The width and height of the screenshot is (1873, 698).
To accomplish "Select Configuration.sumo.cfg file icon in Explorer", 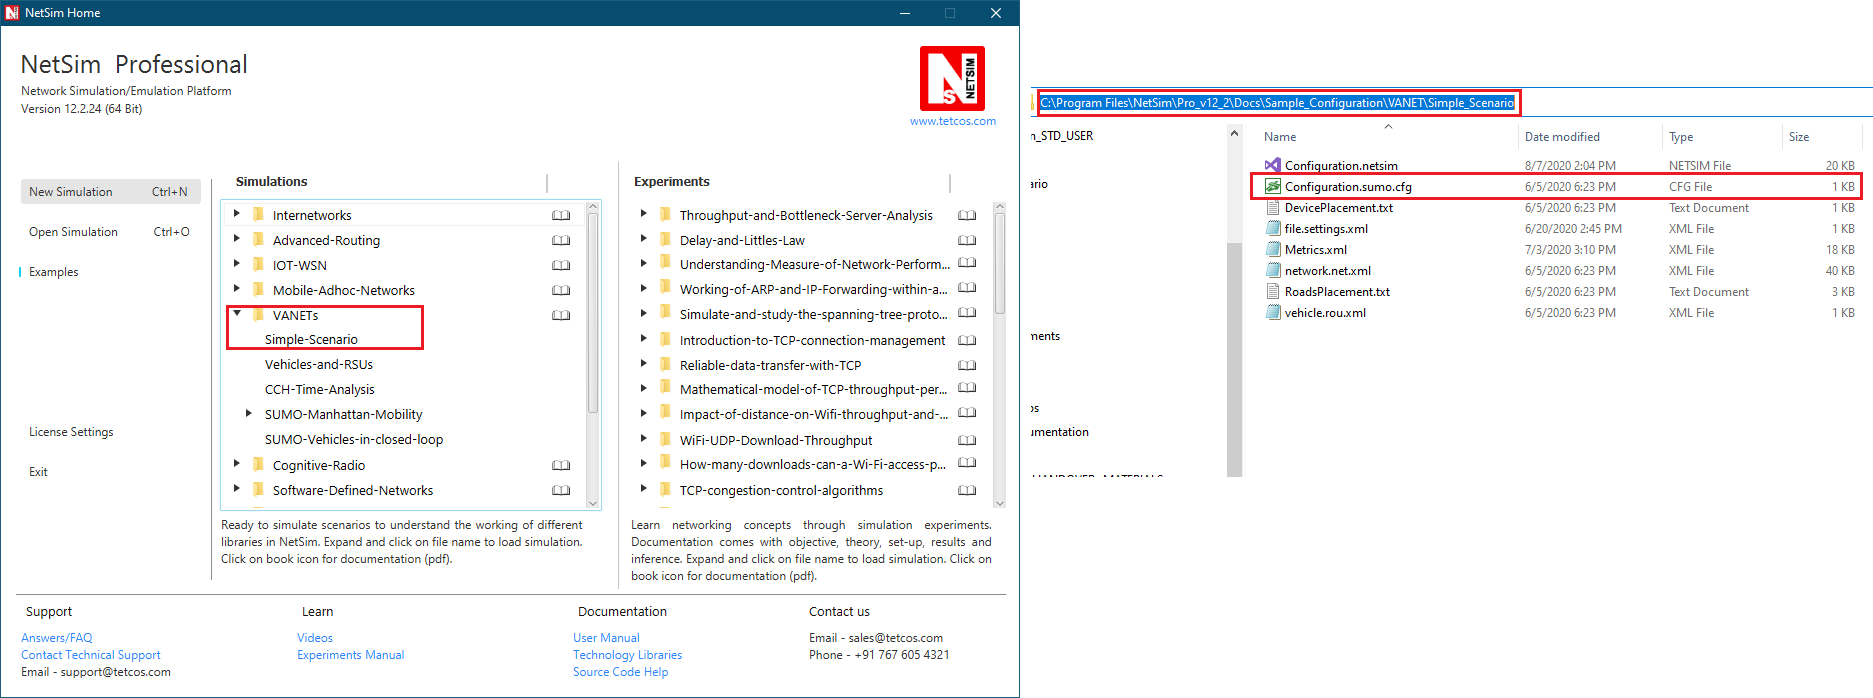I will [x=1272, y=186].
